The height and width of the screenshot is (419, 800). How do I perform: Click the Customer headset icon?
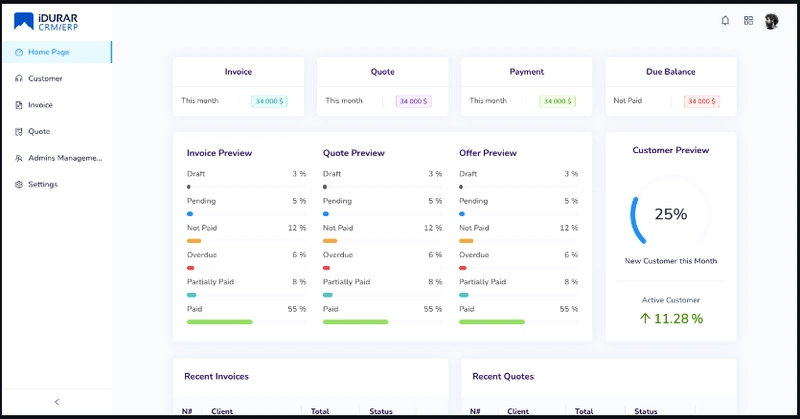[x=19, y=78]
